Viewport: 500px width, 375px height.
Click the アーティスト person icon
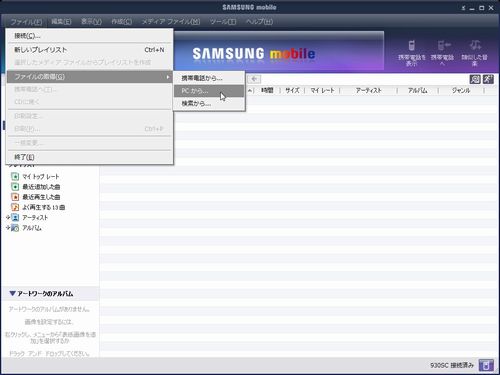point(15,218)
